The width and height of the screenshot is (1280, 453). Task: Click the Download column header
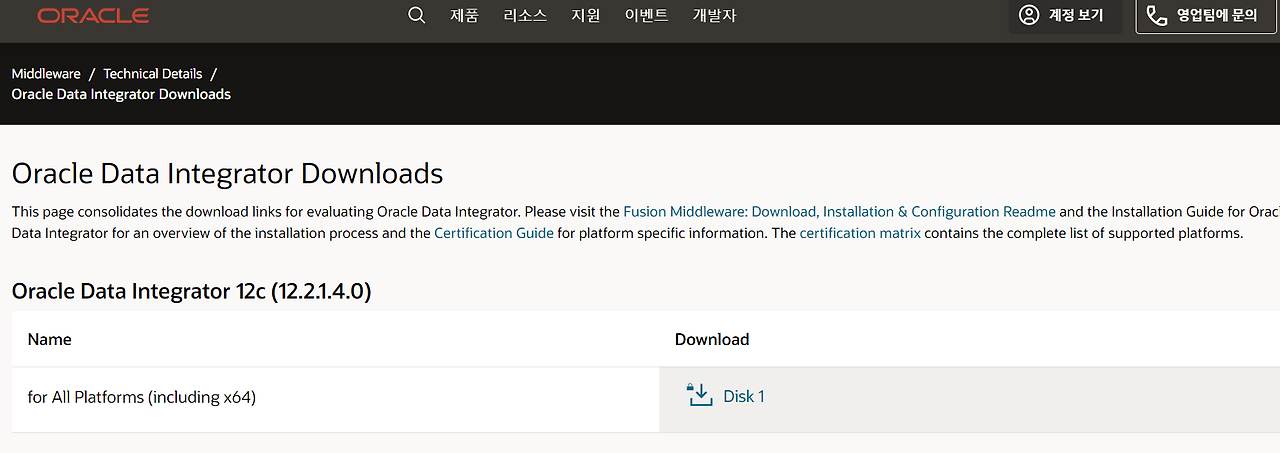click(712, 339)
